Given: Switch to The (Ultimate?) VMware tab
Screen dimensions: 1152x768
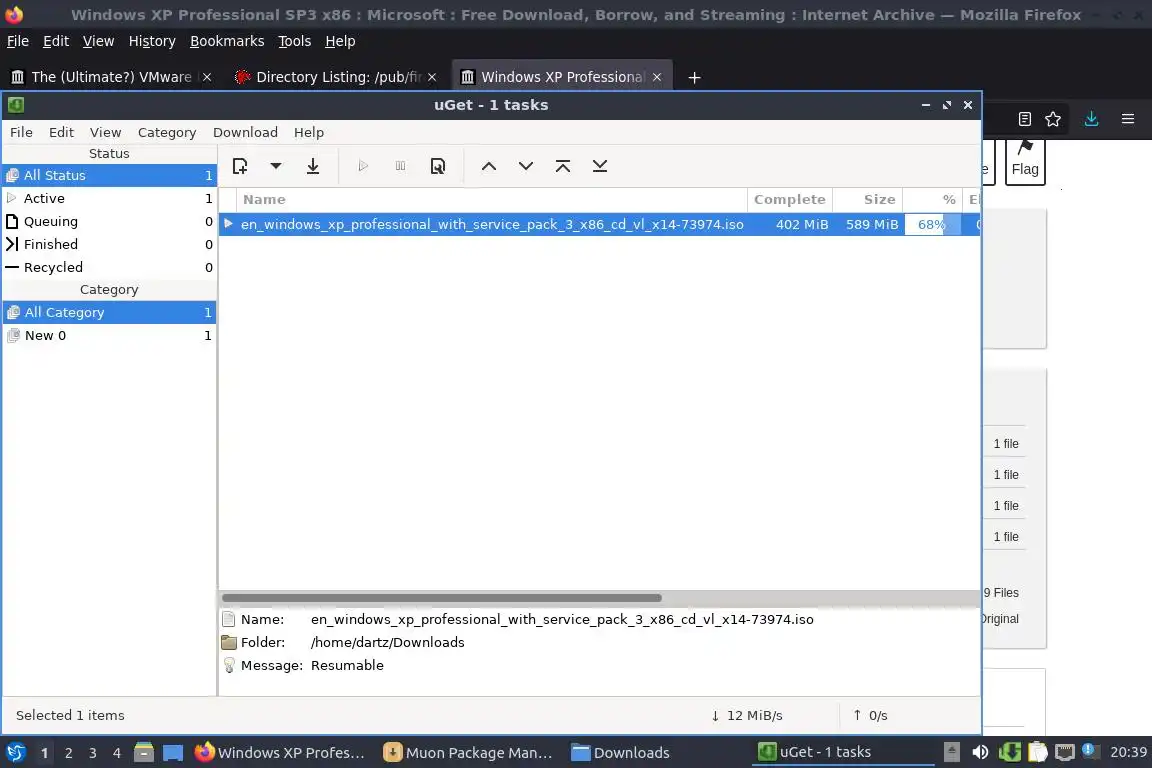Looking at the screenshot, I should tap(111, 76).
